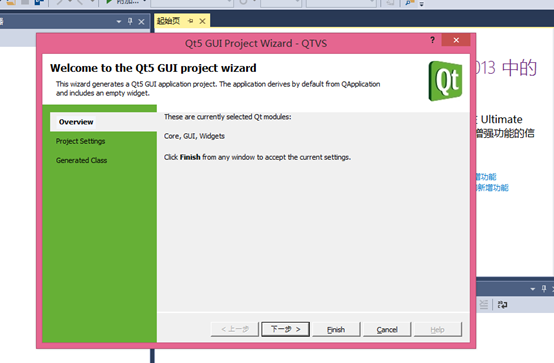Screen dimensions: 554x363
Task: Click the 'These are currently selected Qt modules:' text
Action: (228, 117)
